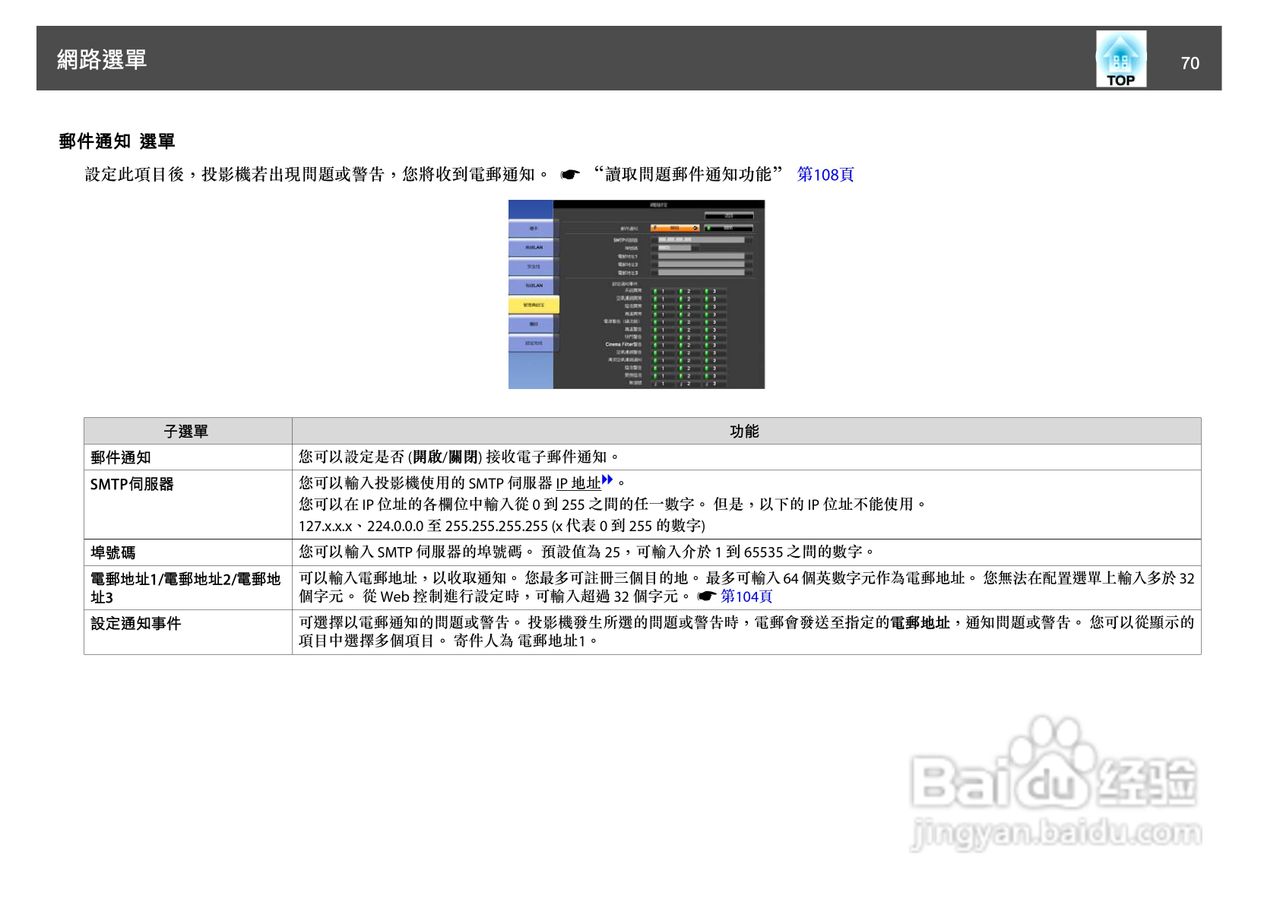Check address 1 for the Cinema Filter警告 event
1280x905 pixels.
[x=656, y=344]
